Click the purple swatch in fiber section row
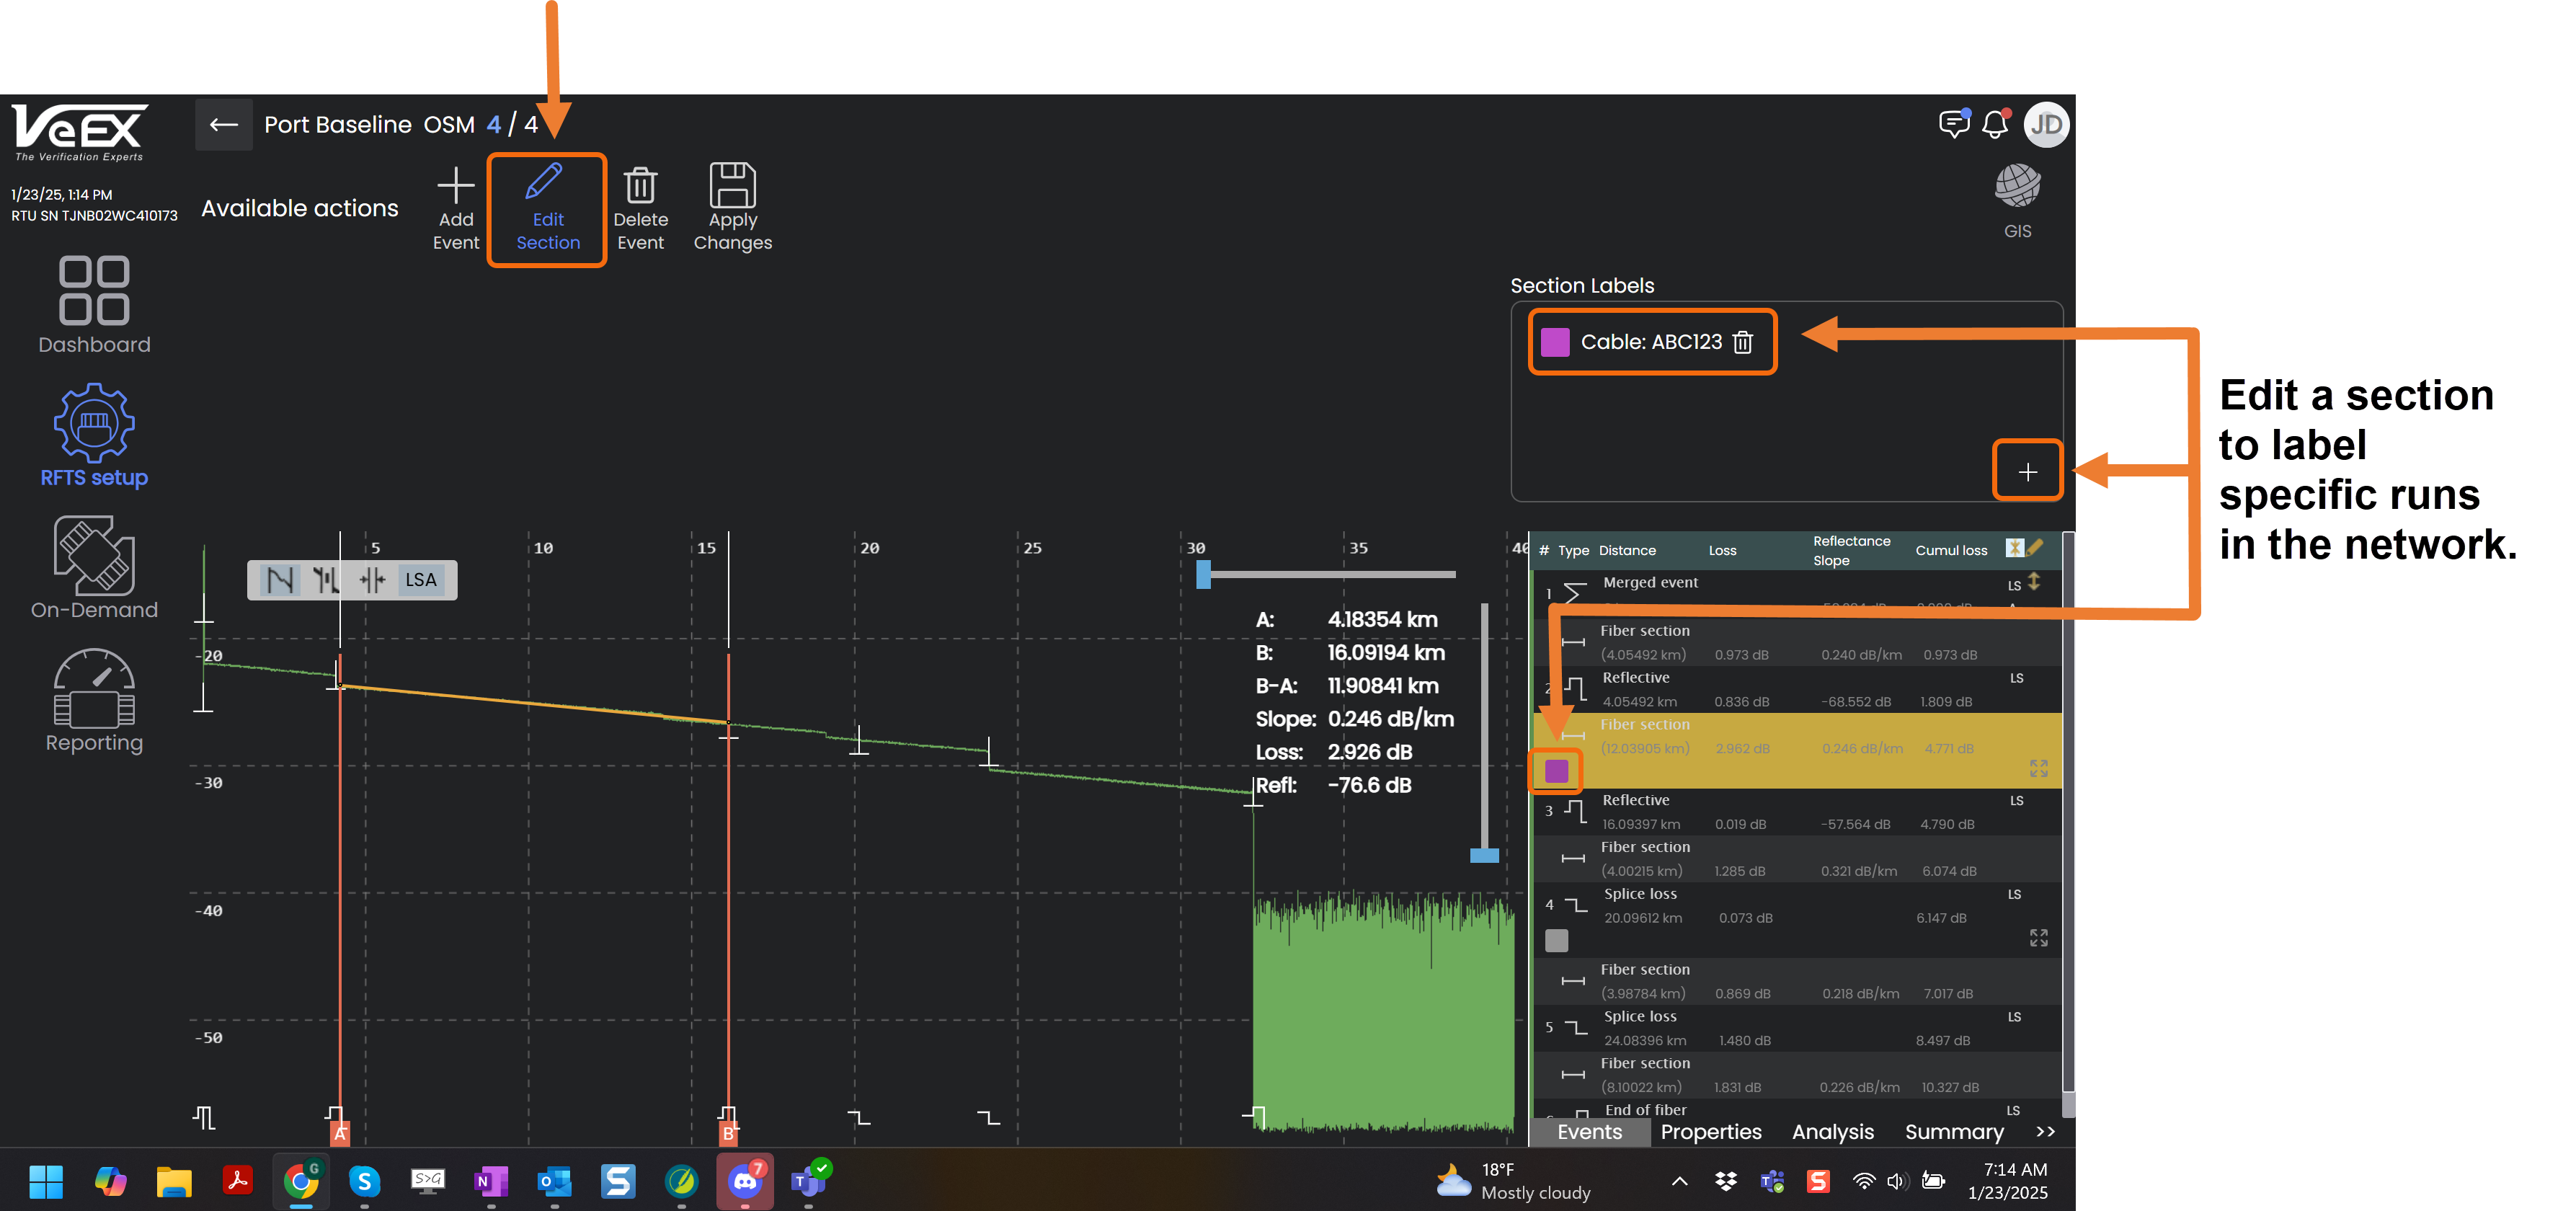This screenshot has height=1211, width=2576. pos(1556,771)
